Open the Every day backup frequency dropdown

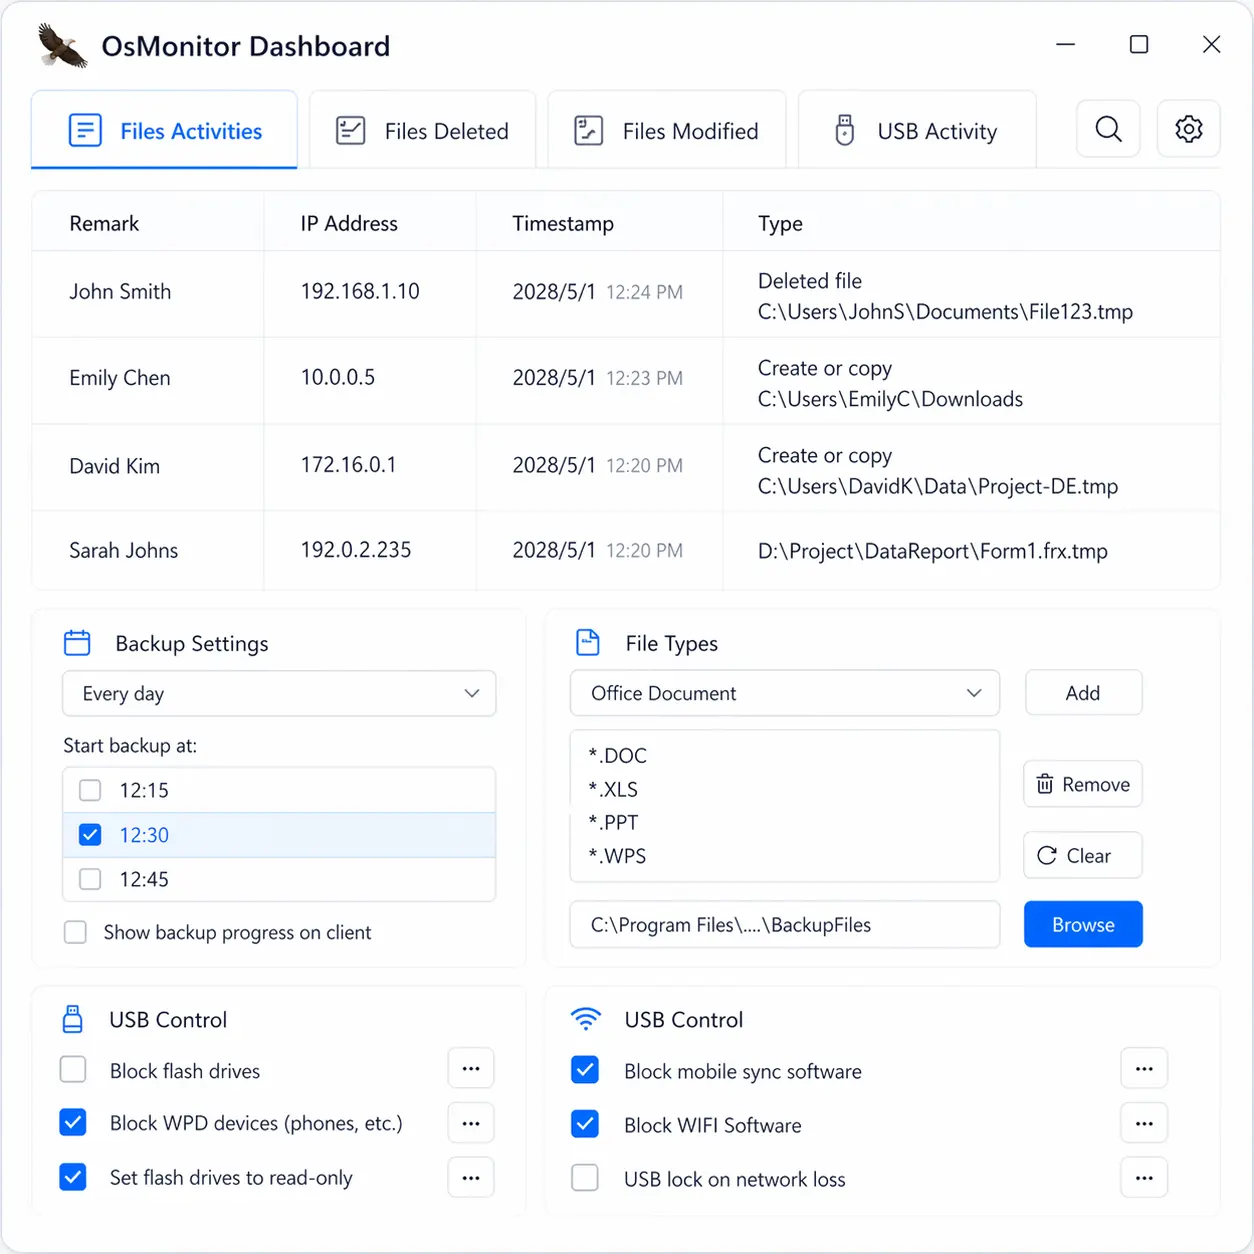pyautogui.click(x=279, y=693)
